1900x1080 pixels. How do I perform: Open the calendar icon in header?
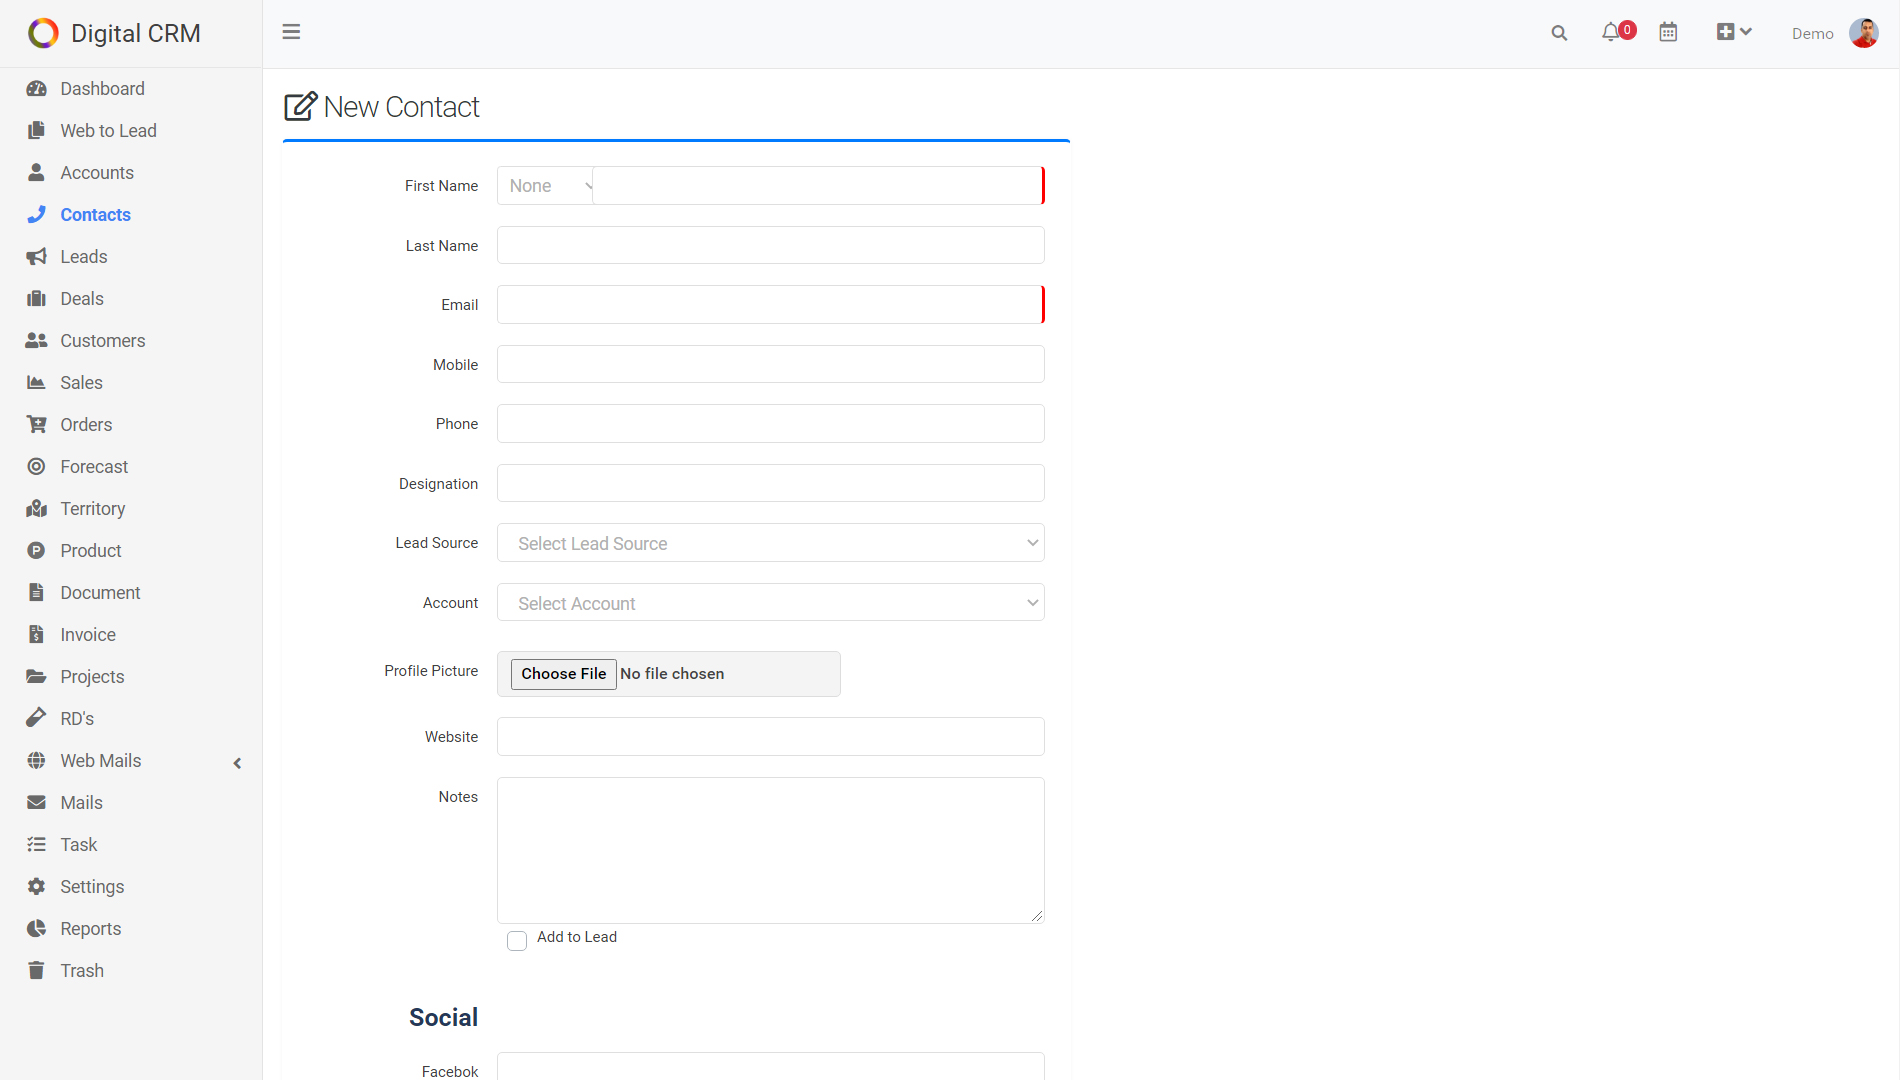1668,32
